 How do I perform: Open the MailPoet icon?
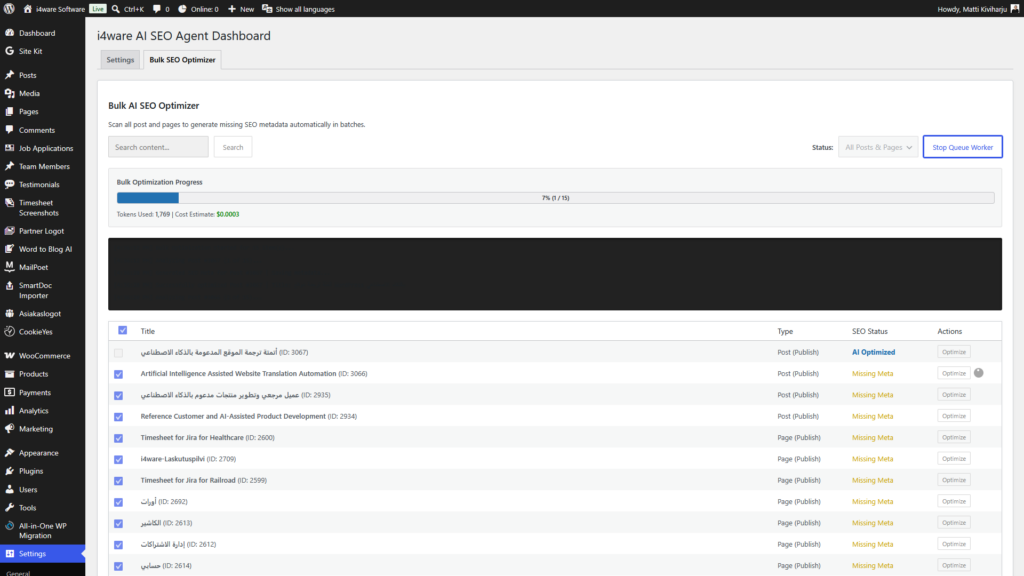(10, 266)
